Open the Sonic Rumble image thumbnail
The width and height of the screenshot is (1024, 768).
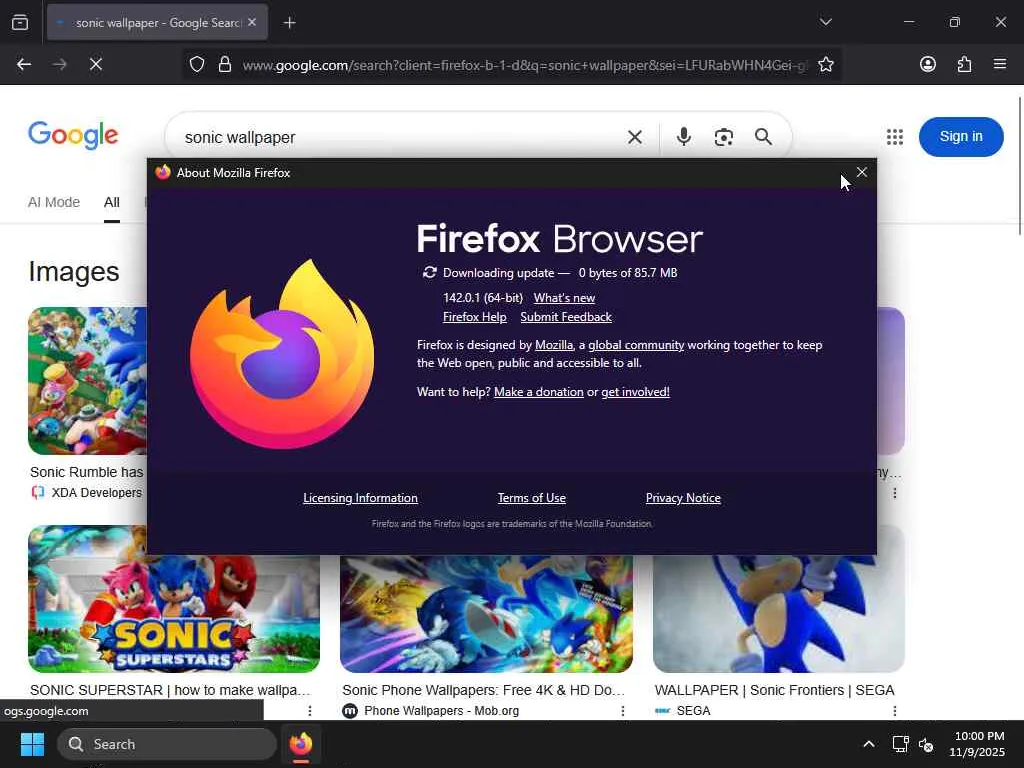(x=88, y=381)
